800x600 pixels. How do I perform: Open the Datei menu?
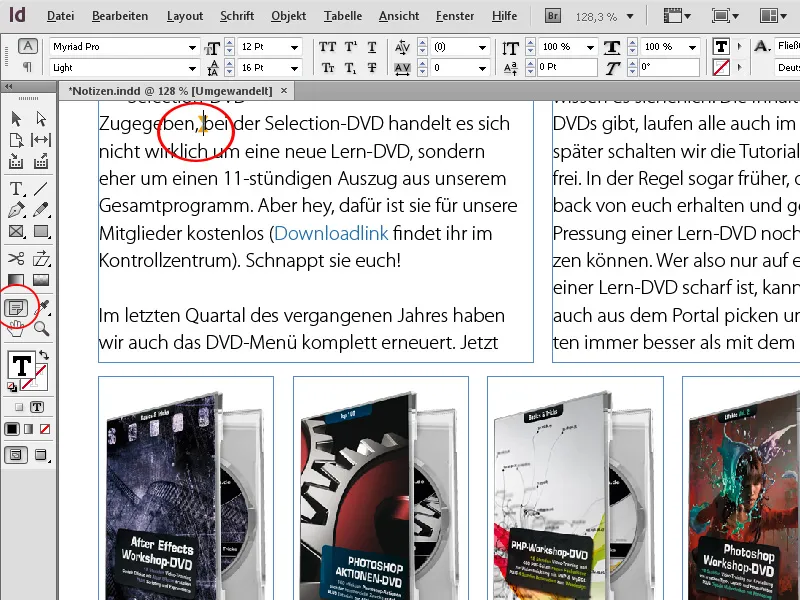tap(60, 16)
